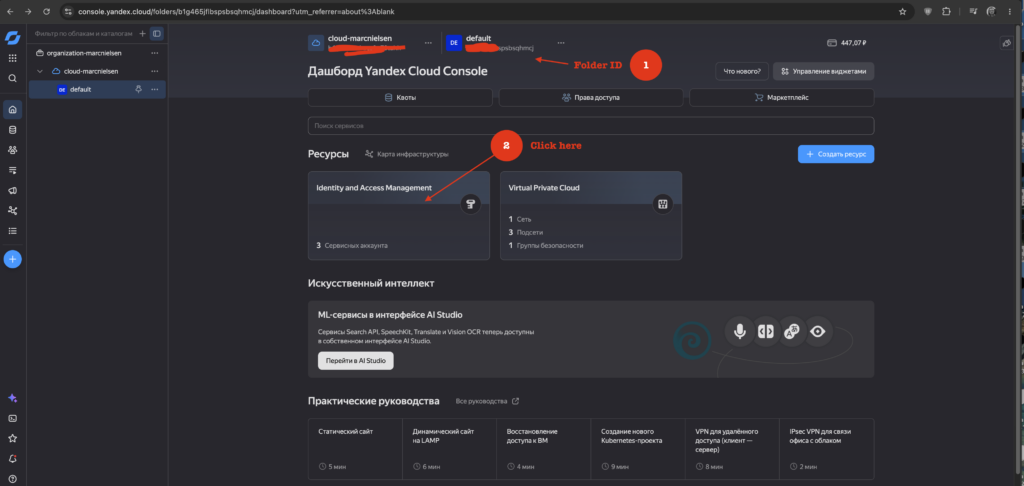Select the default folder in the tree
This screenshot has height=486, width=1024.
[x=80, y=89]
